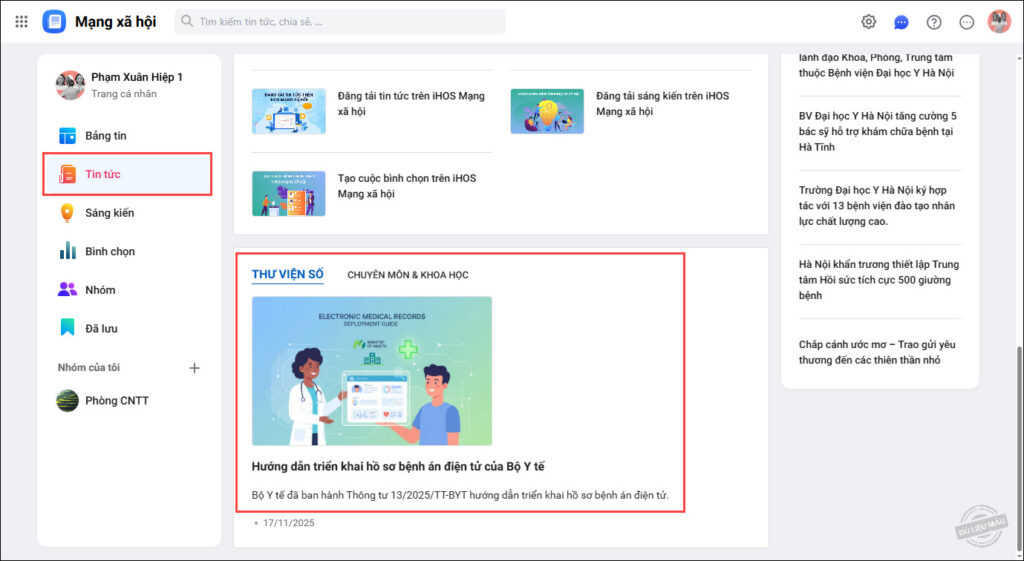Open Phạm Xuân Hiệp 1 profile name
Image resolution: width=1024 pixels, height=561 pixels.
137,77
